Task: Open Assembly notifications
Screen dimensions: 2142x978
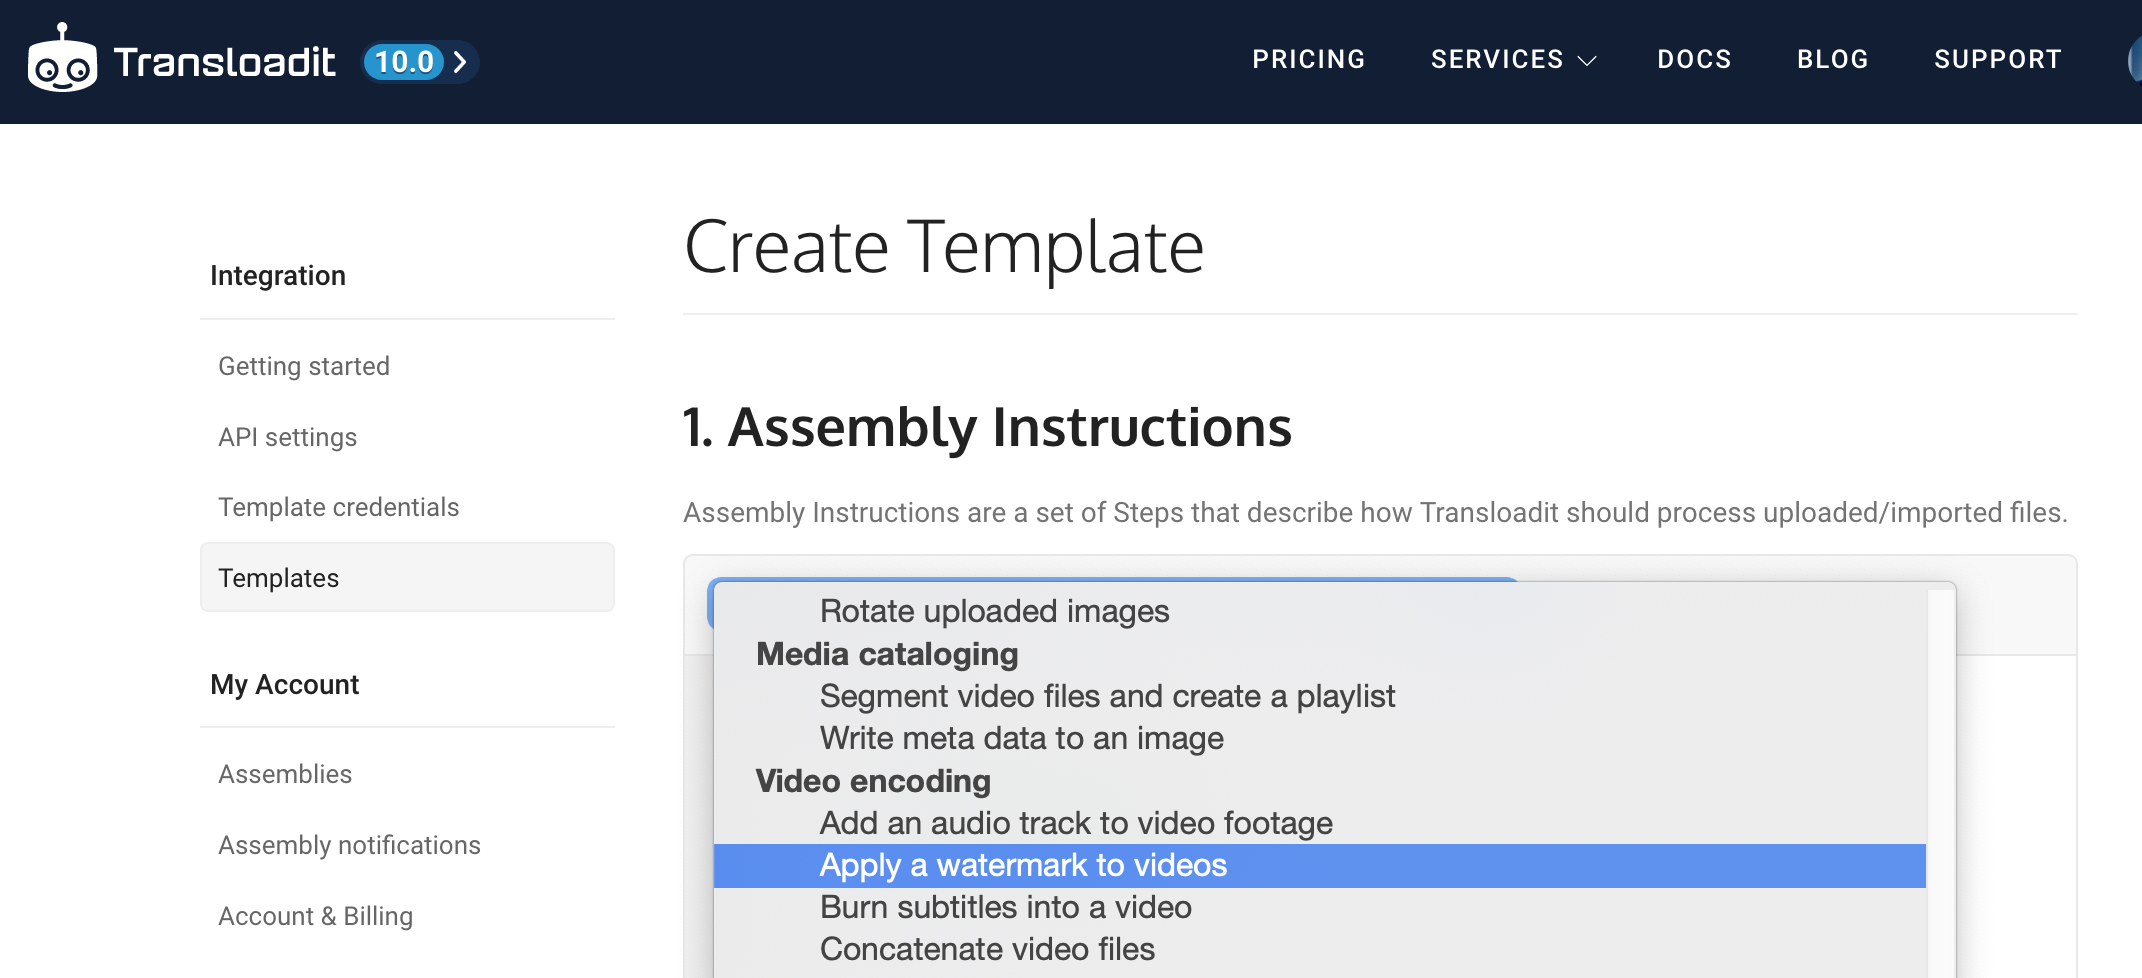Action: click(x=349, y=845)
